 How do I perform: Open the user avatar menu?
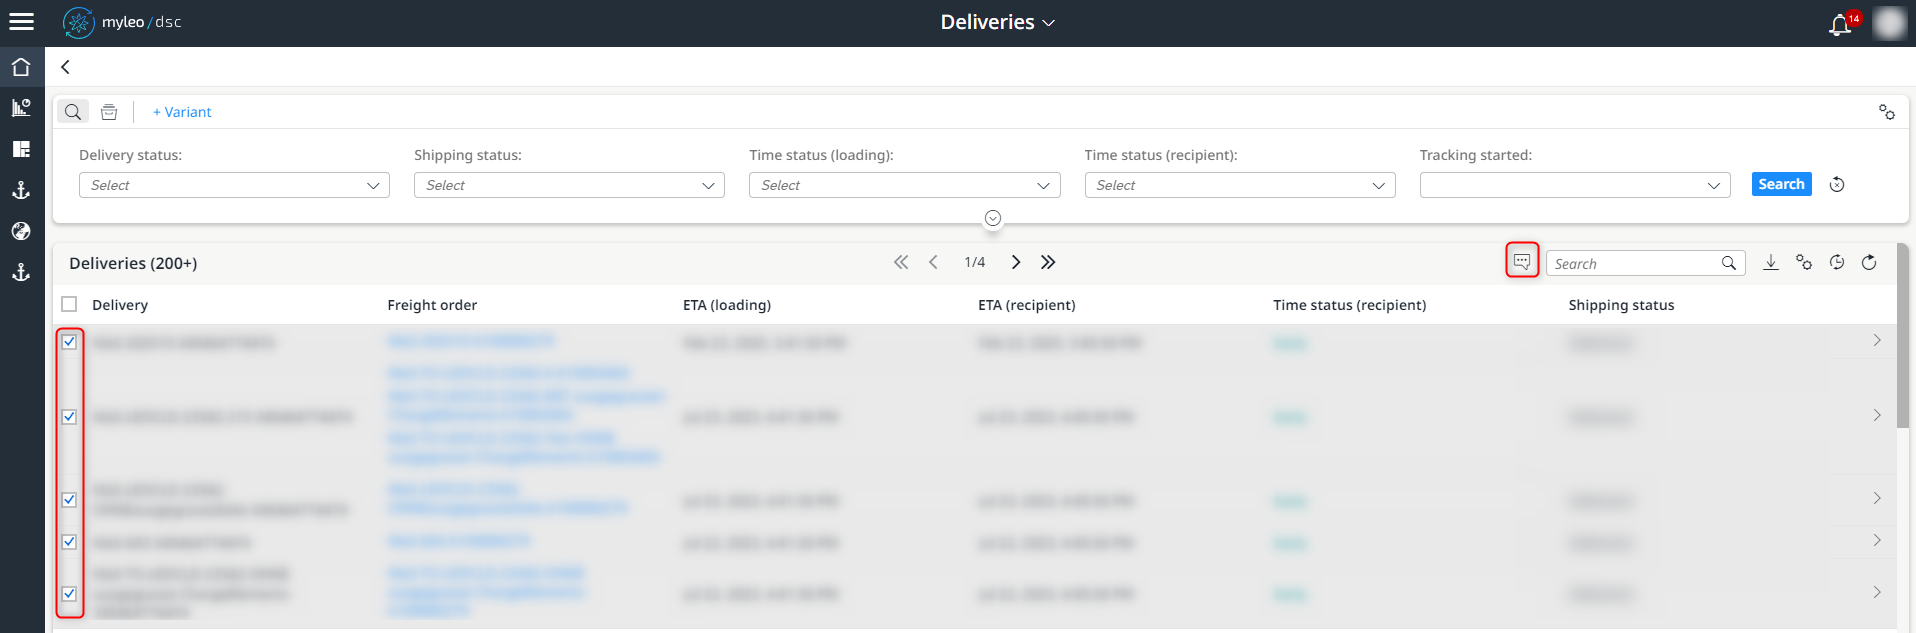tap(1889, 23)
